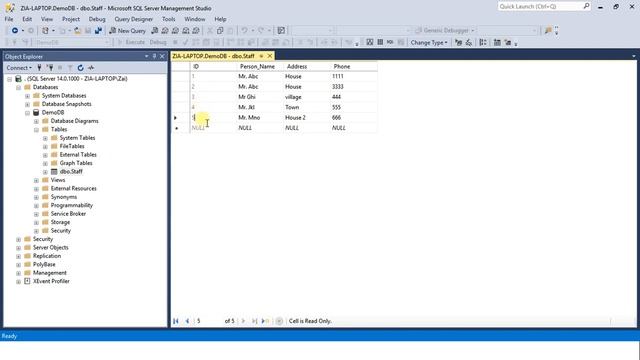This screenshot has width=640, height=360.
Task: Click the 'village' address cell
Action: coord(307,97)
